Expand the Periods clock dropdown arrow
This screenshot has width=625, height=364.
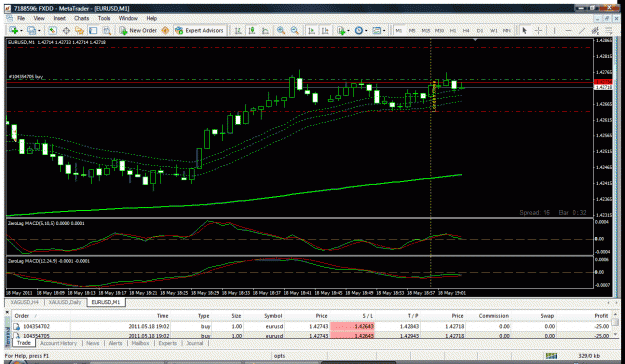tap(366, 31)
